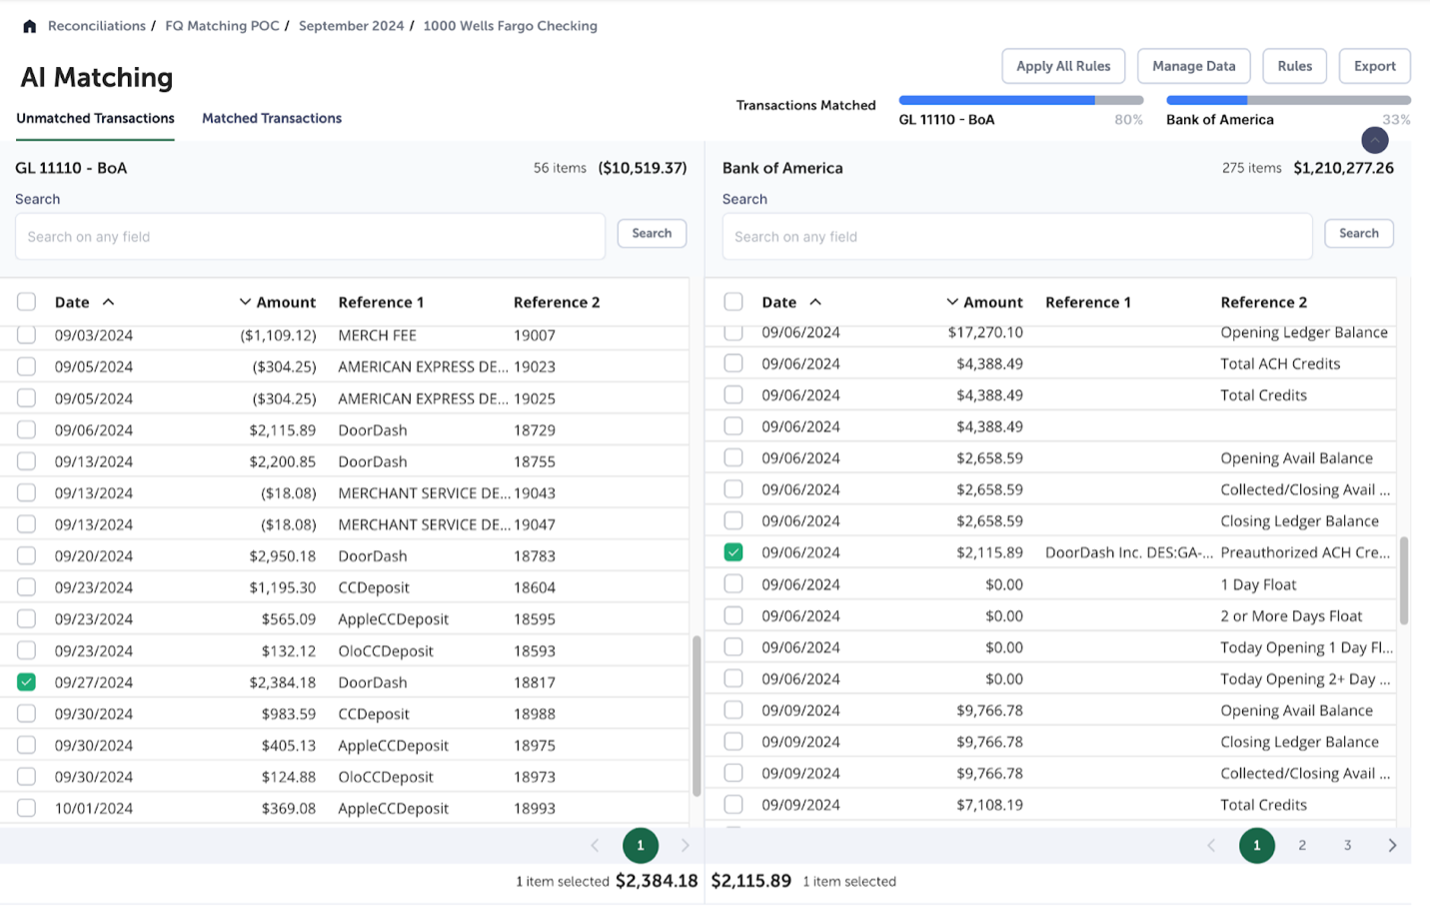Sort Bank of America table by Date arrow

pos(815,302)
